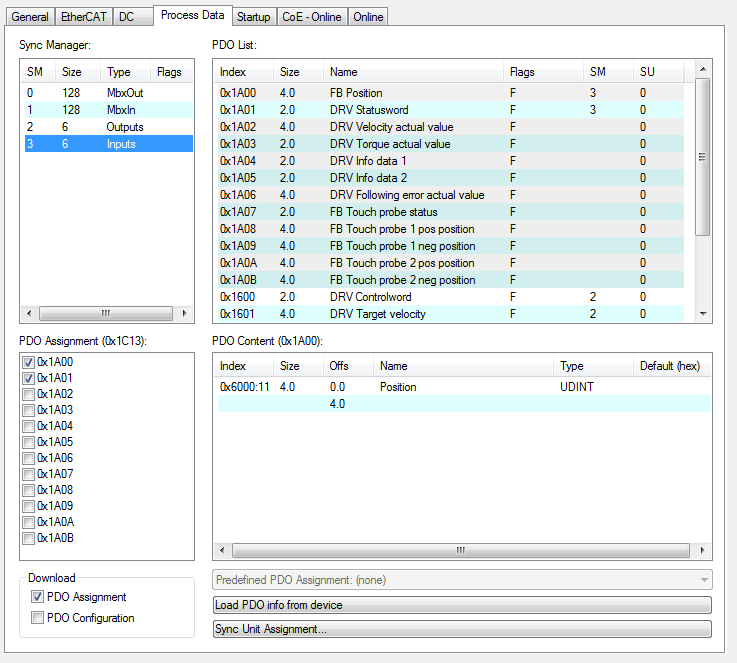The image size is (737, 663).
Task: Open the EtherCAT tab
Action: (x=84, y=17)
